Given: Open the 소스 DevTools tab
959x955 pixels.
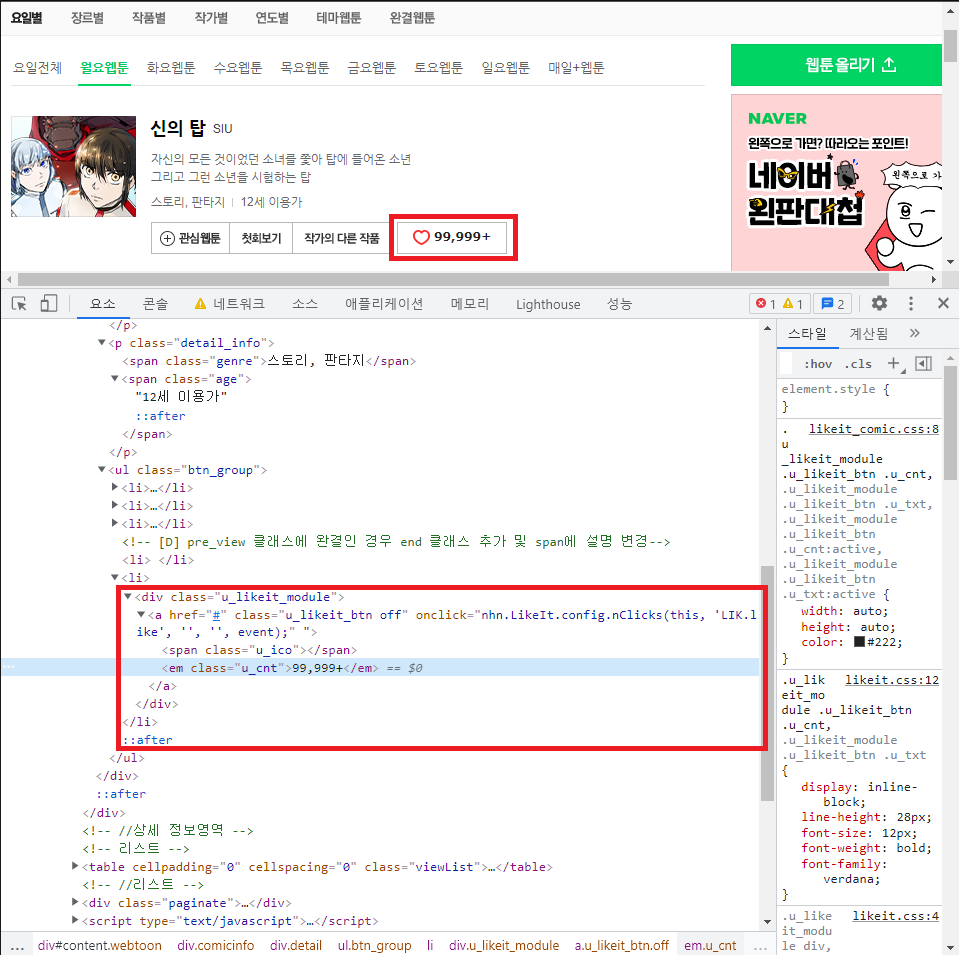Looking at the screenshot, I should [305, 303].
